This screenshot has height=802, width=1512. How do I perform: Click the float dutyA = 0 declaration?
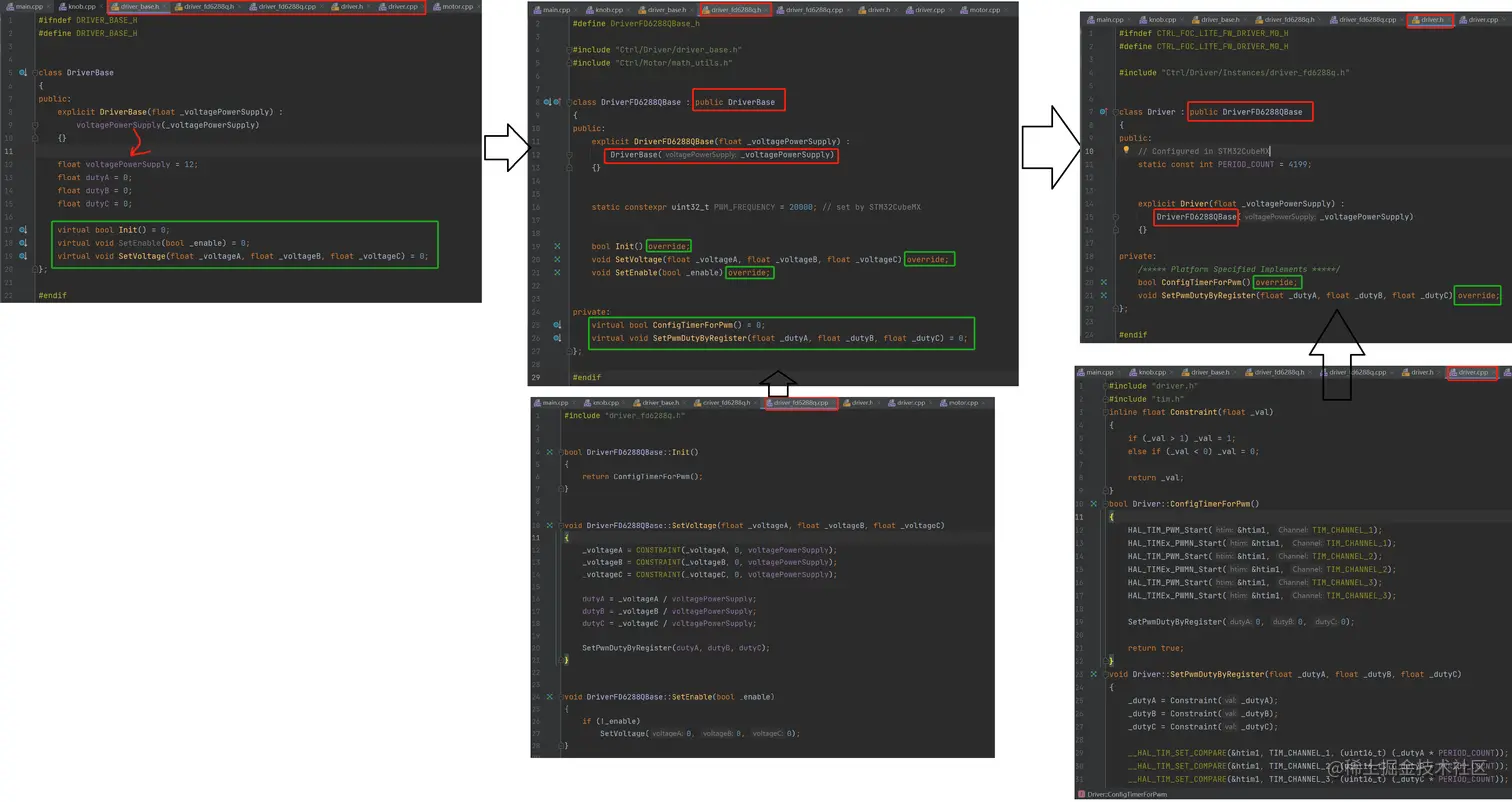(94, 177)
